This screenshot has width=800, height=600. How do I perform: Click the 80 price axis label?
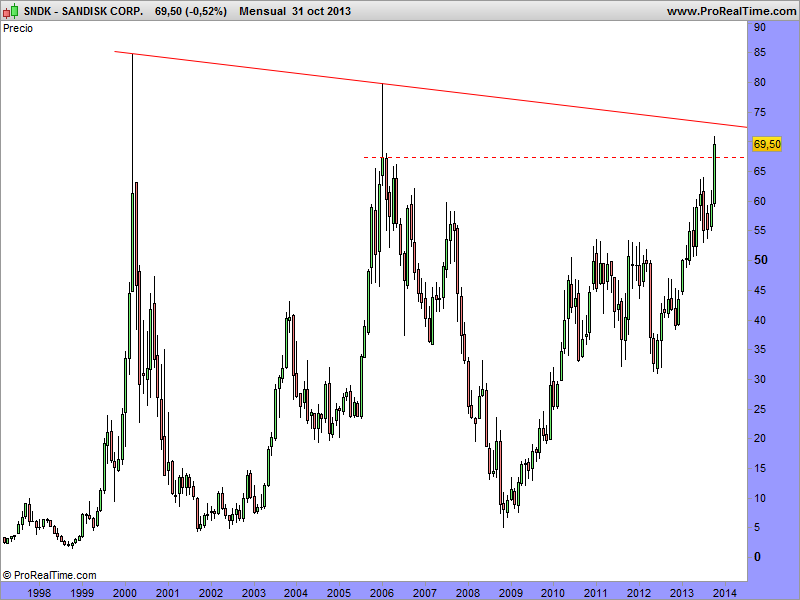[760, 82]
